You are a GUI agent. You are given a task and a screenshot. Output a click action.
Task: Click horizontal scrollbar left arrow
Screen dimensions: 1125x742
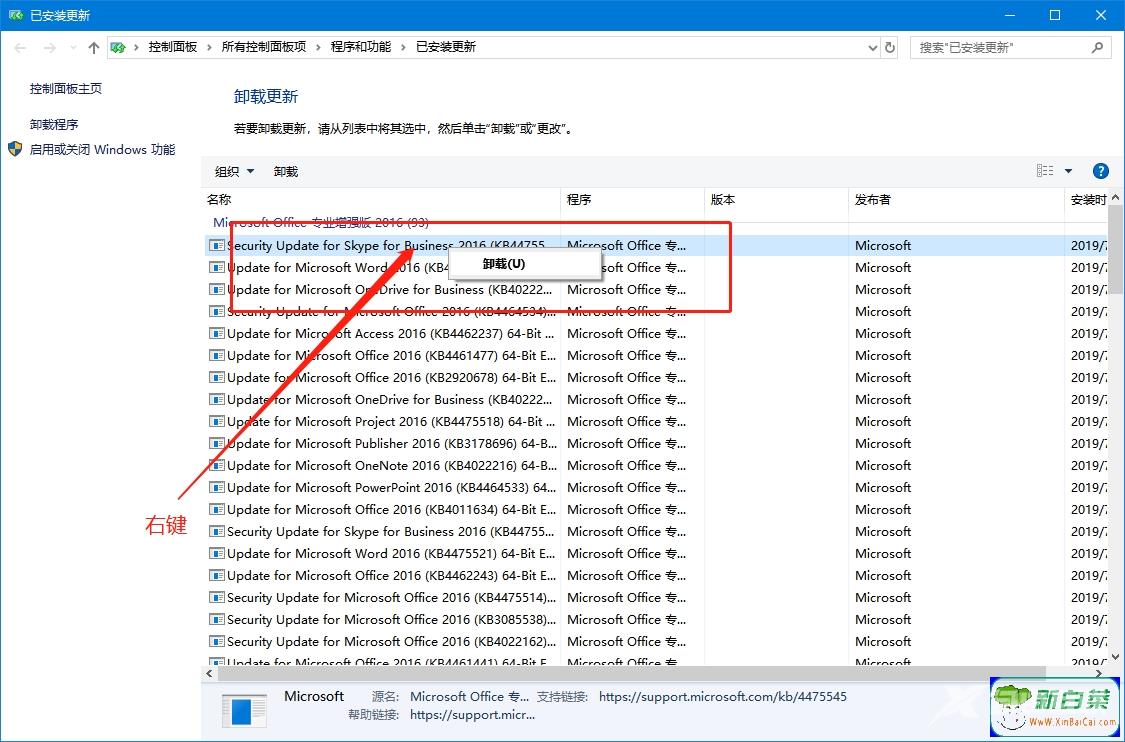point(210,673)
